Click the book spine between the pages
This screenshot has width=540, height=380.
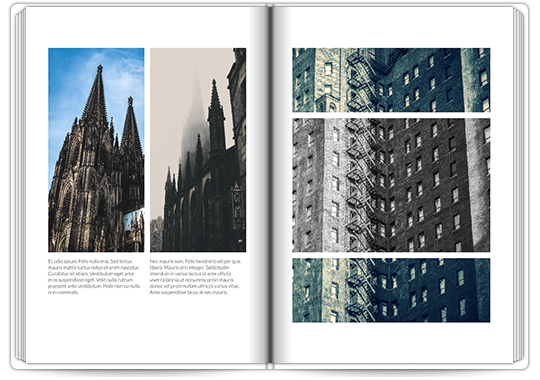(270, 186)
